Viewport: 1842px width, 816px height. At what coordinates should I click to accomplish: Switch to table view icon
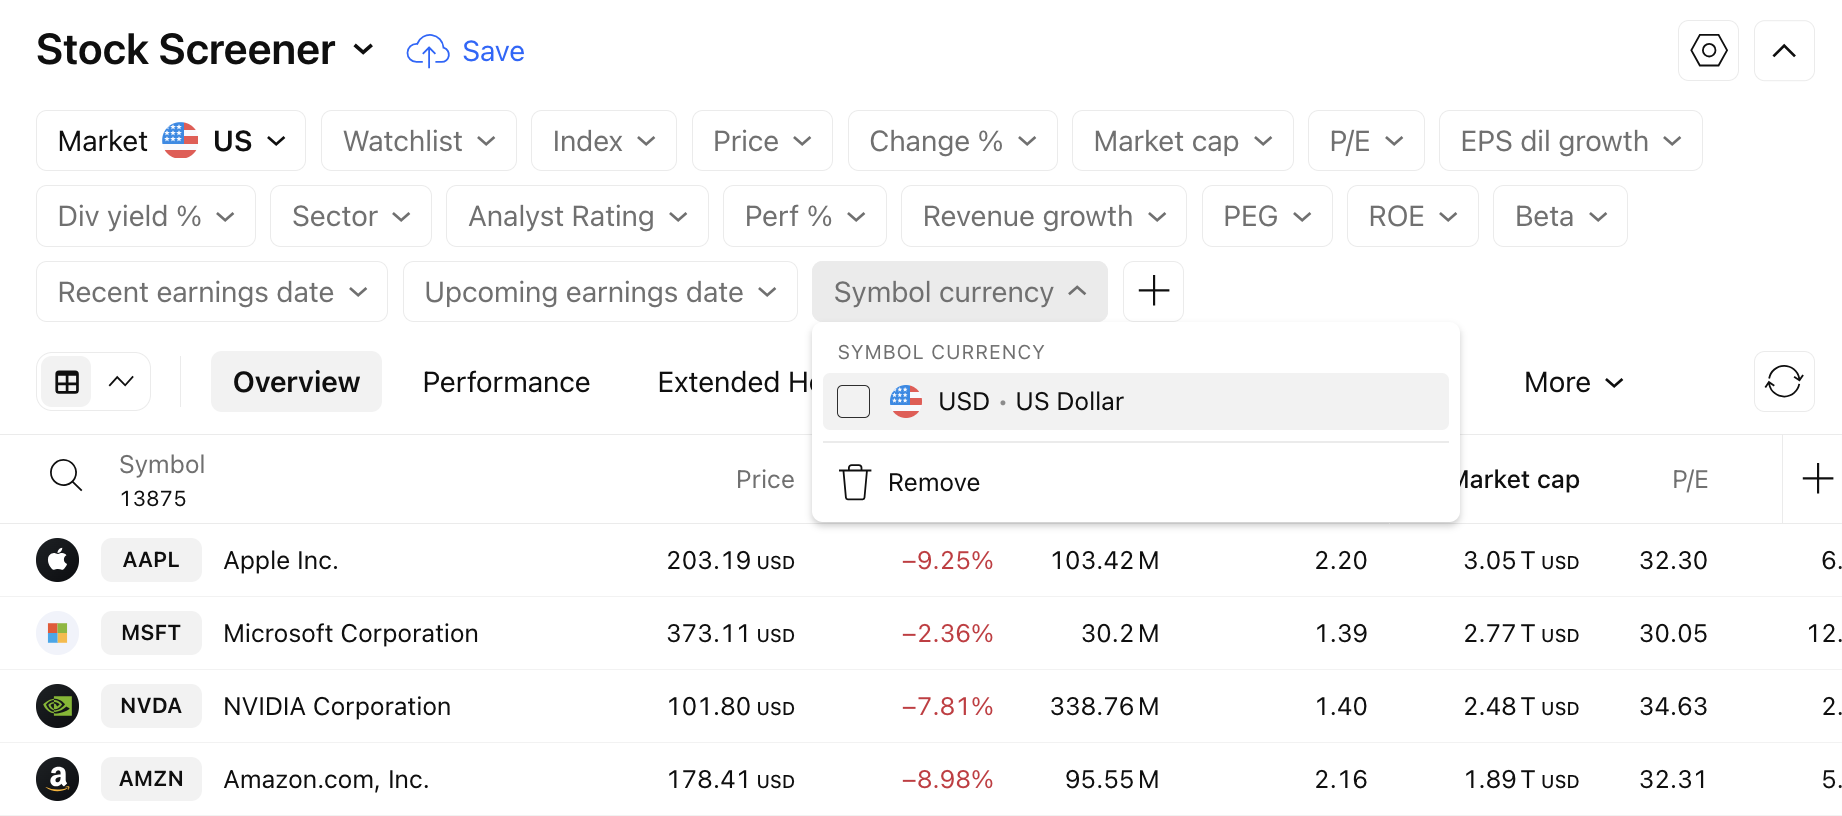[67, 382]
